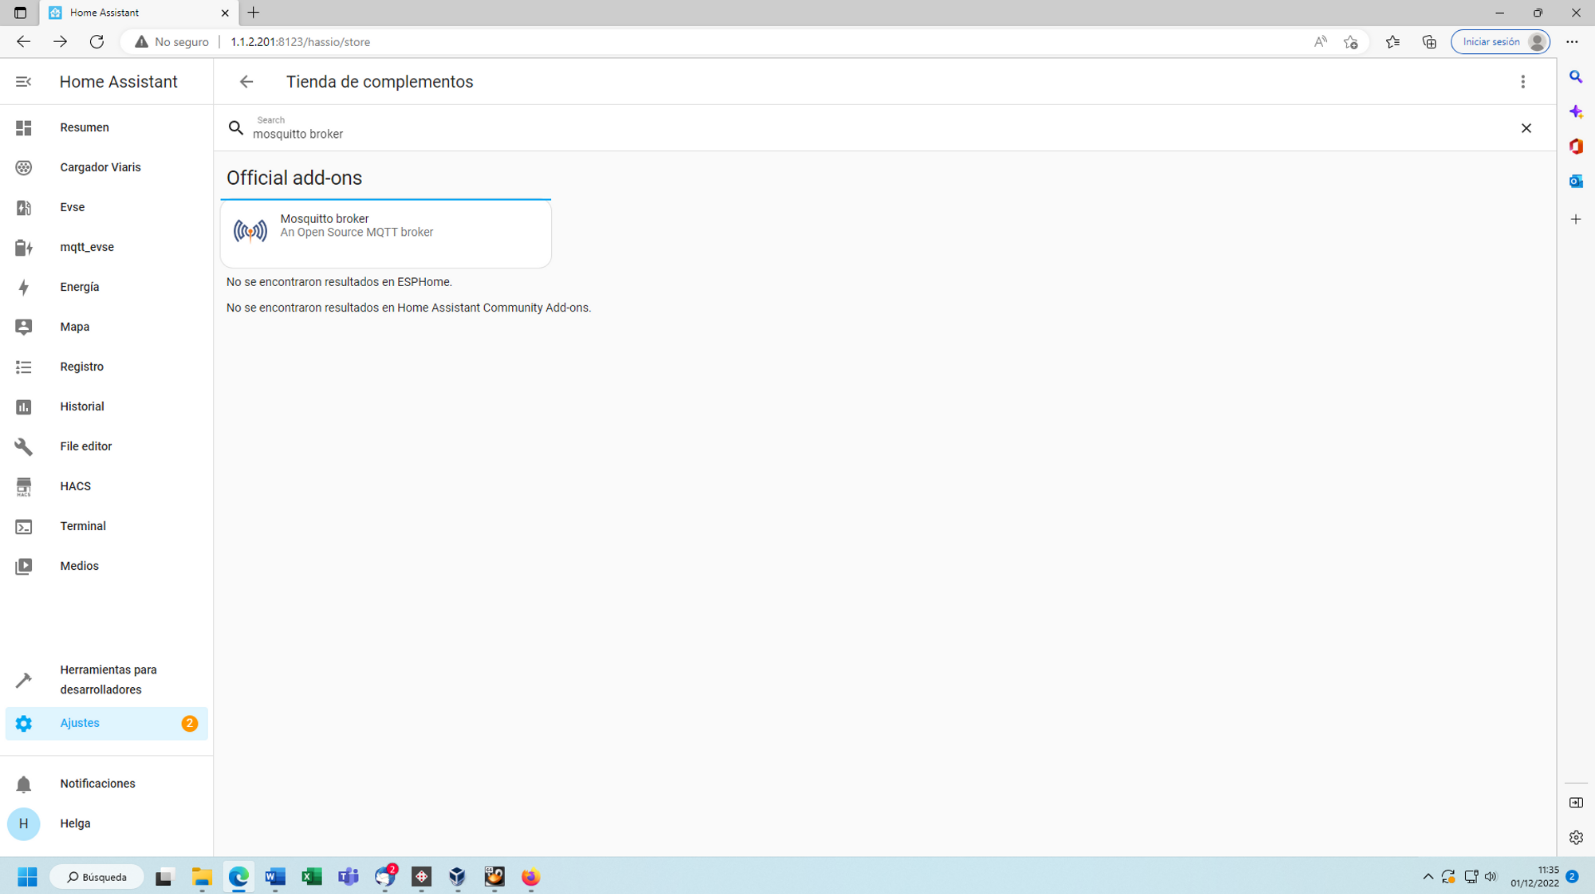Open taskbar Búsqueda search box
The height and width of the screenshot is (894, 1595).
[97, 877]
